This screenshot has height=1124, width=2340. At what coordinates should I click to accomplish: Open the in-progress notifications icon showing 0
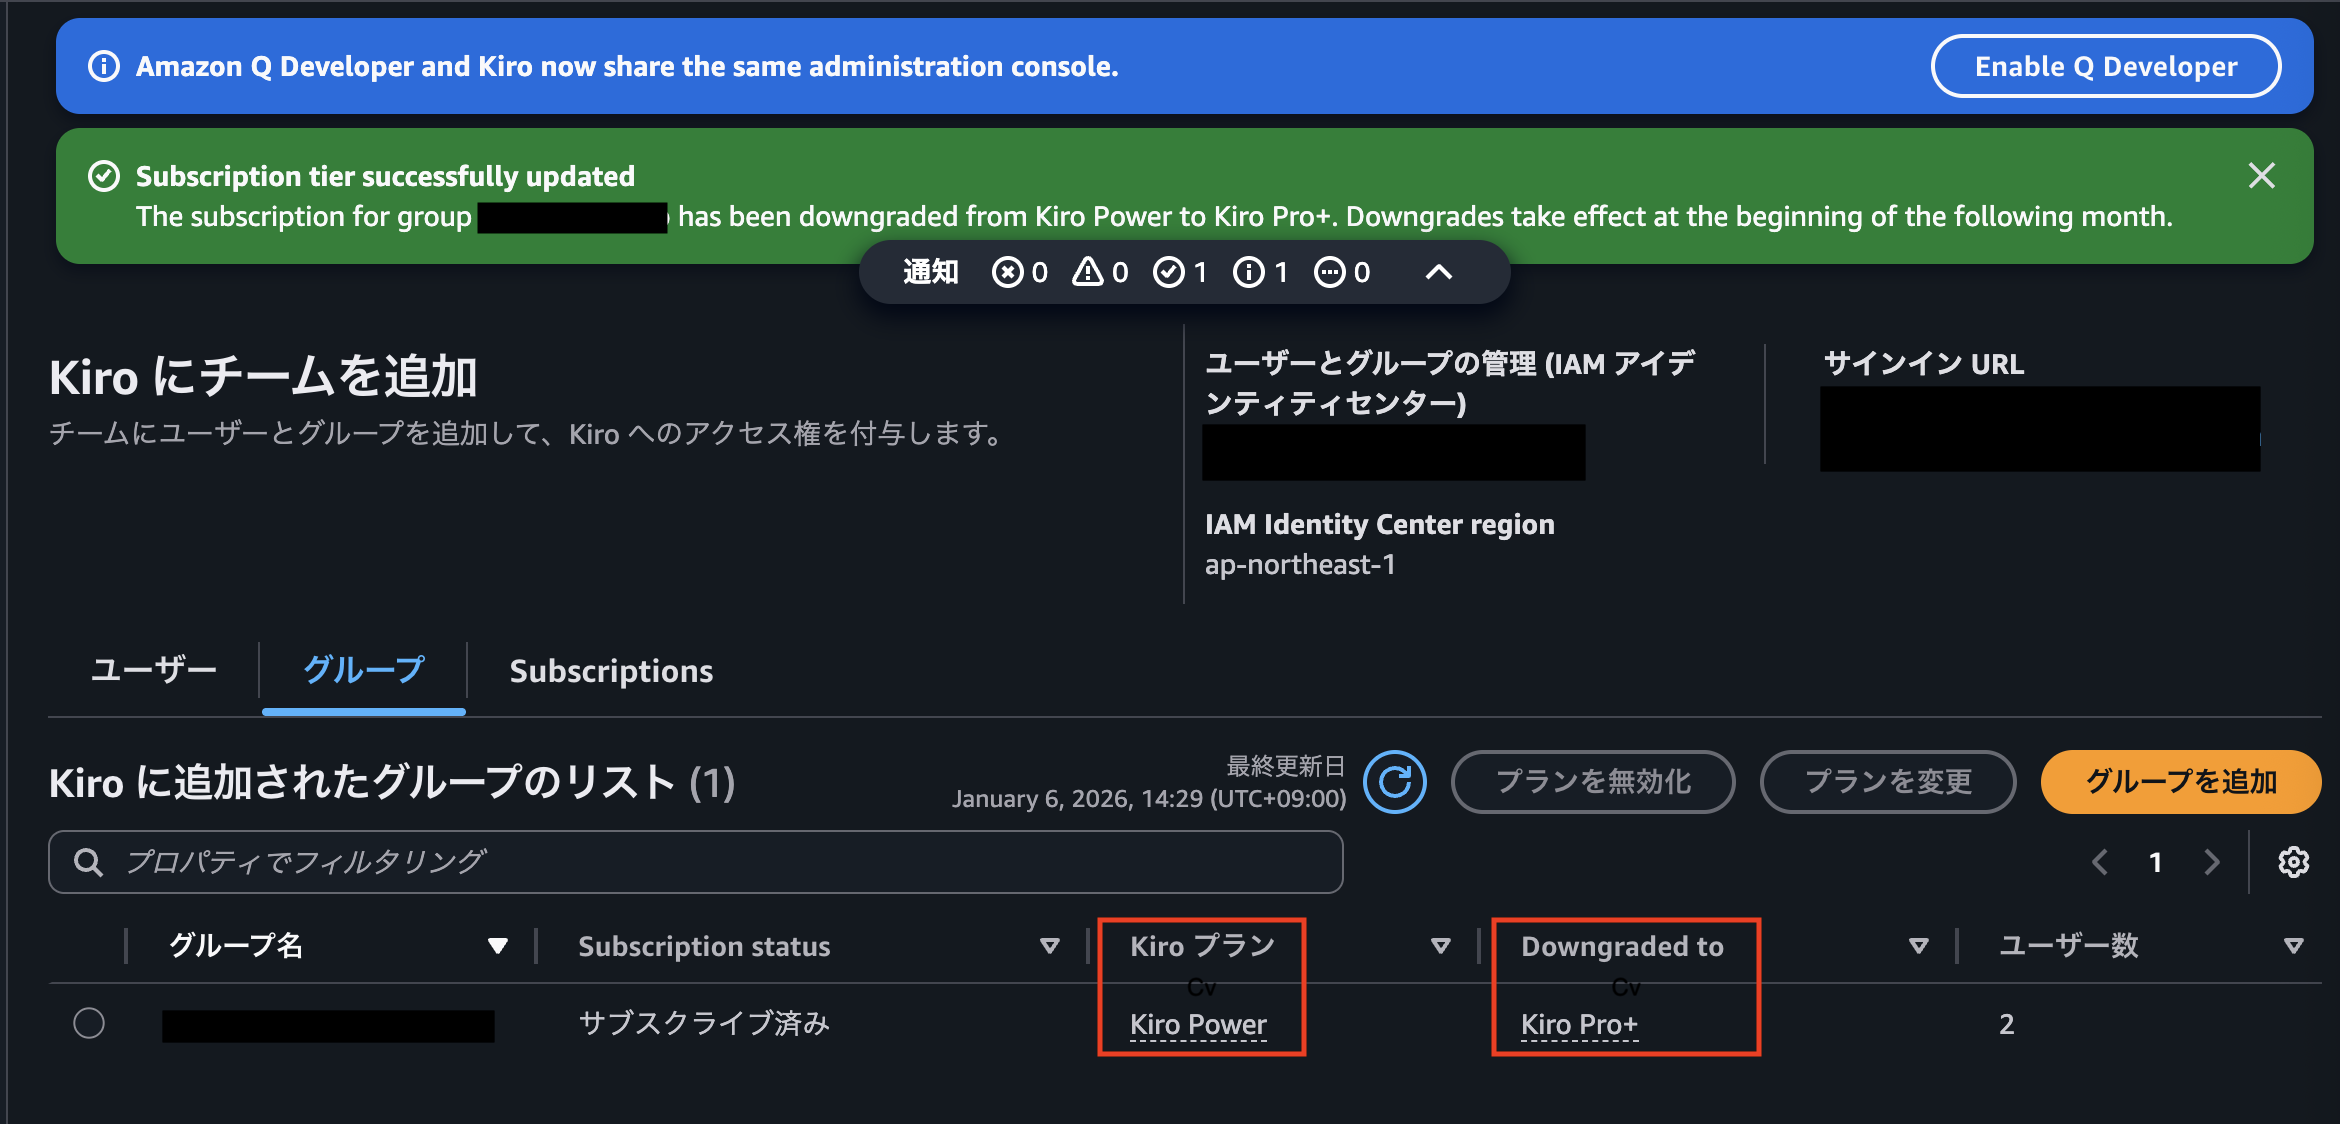[1330, 271]
